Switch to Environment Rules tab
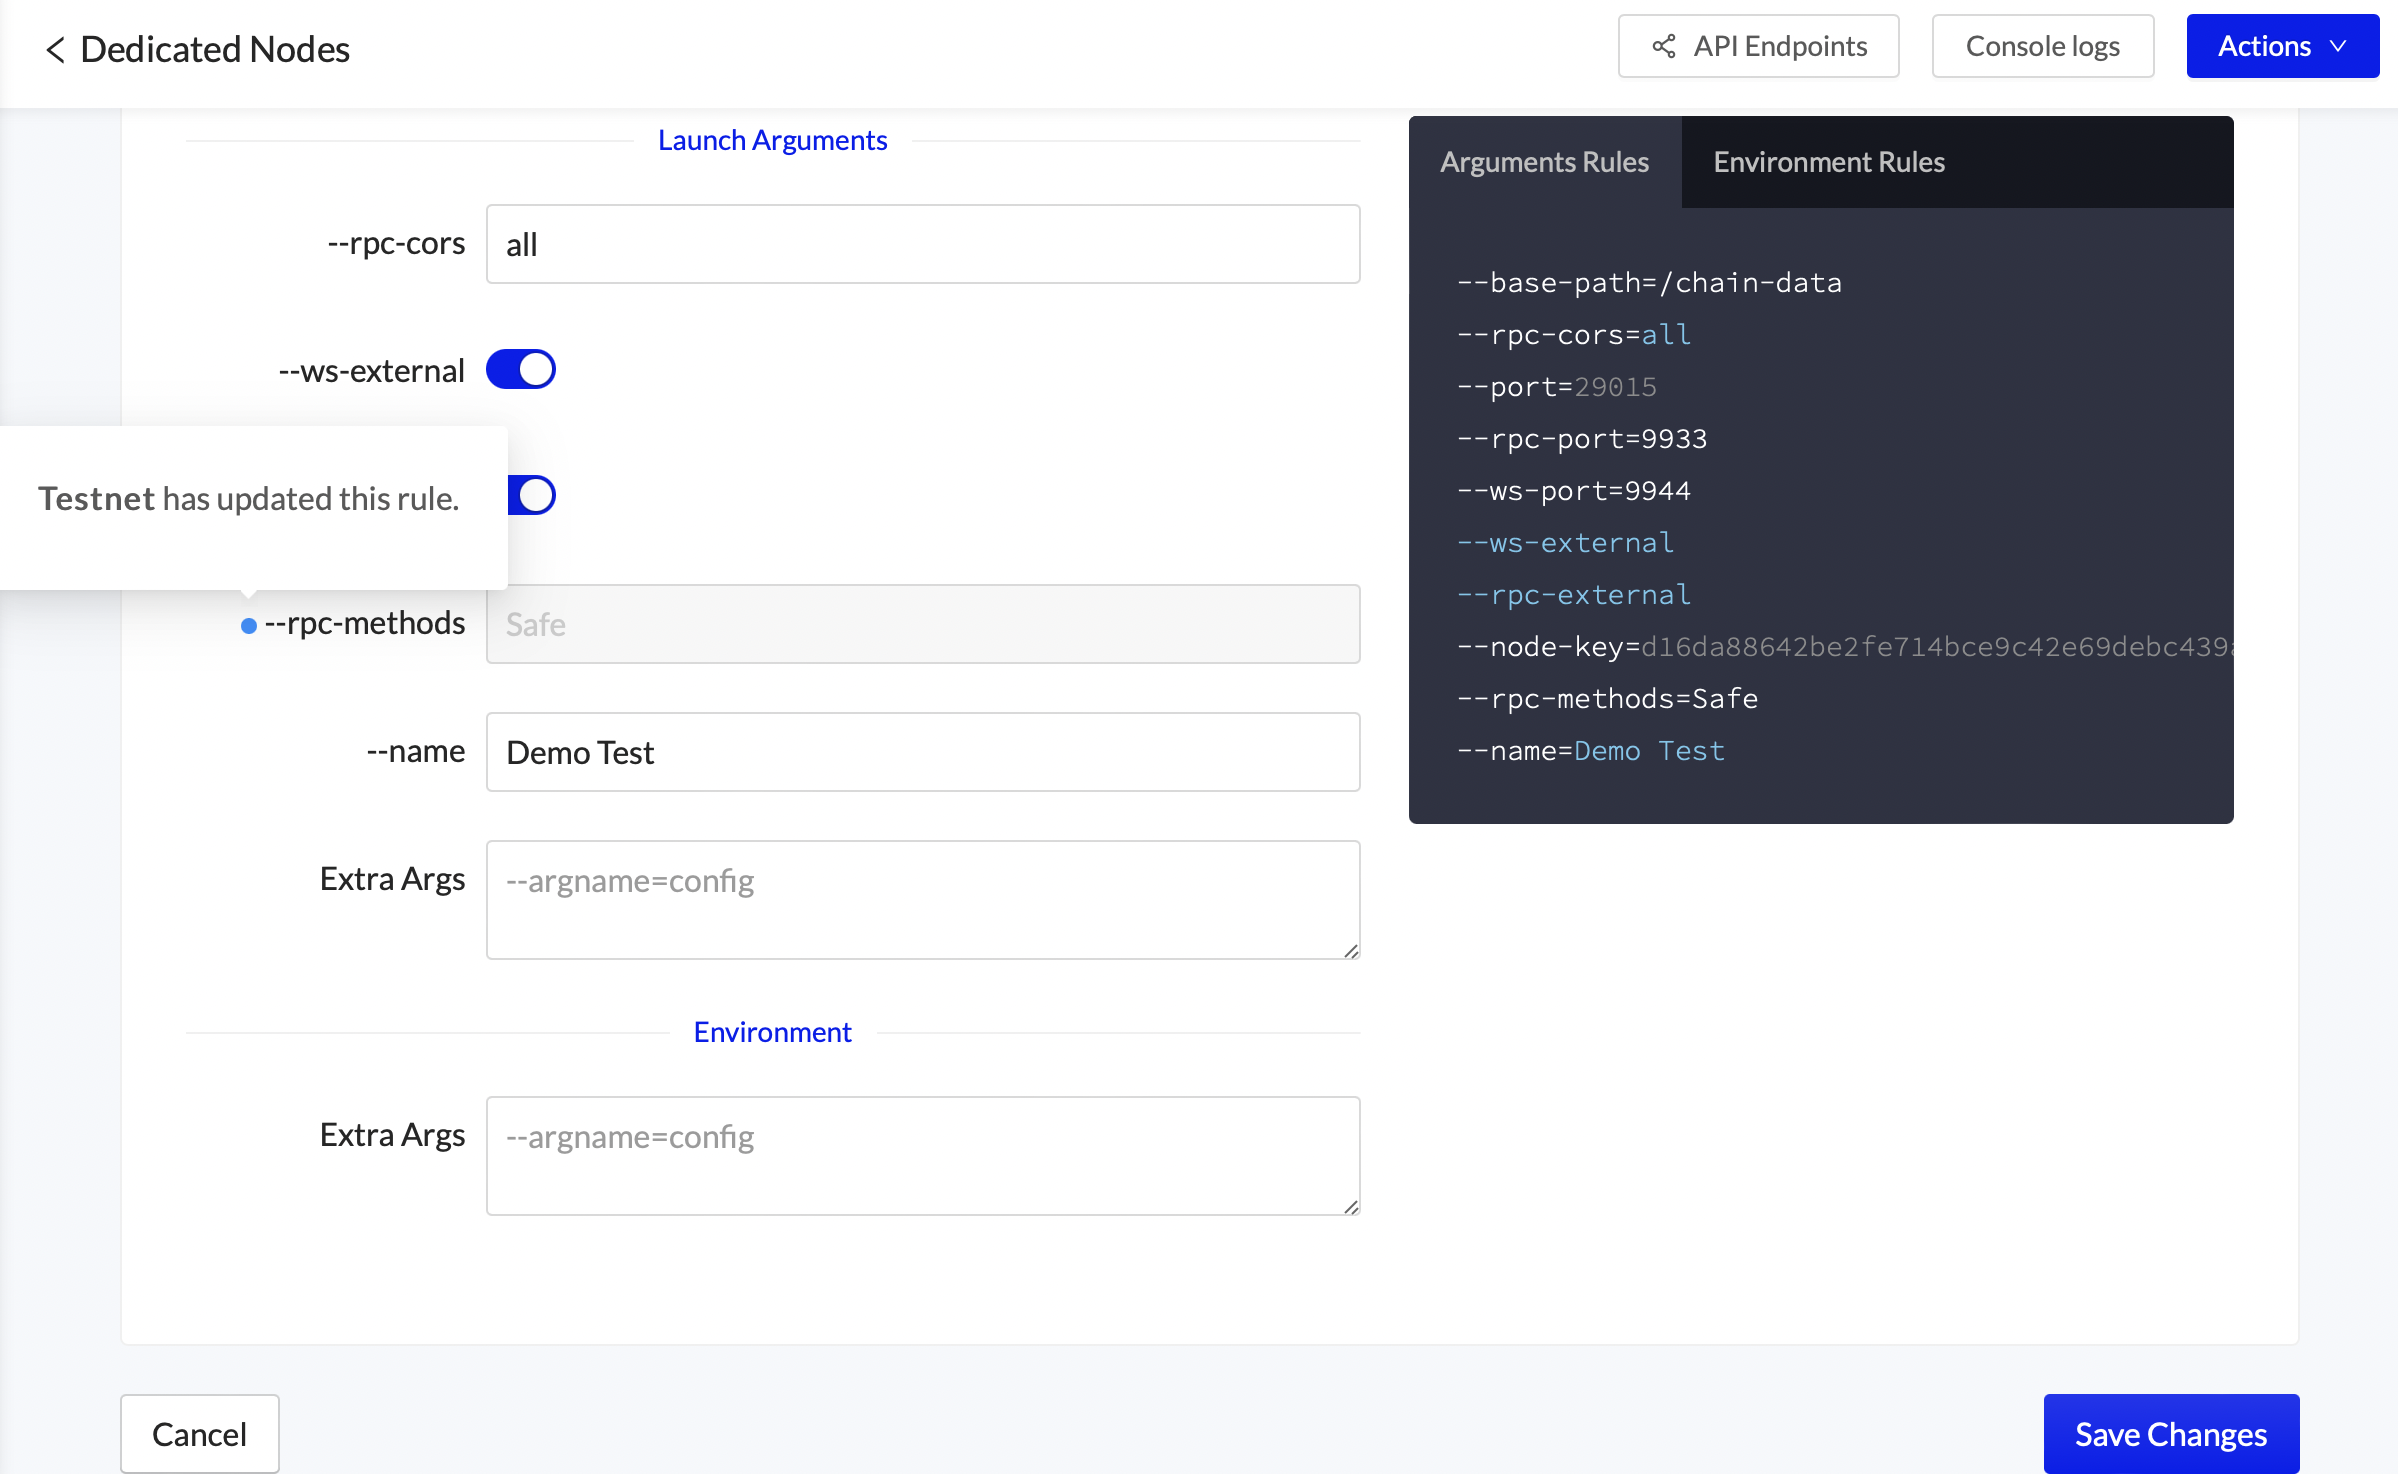This screenshot has height=1474, width=2398. point(1828,162)
